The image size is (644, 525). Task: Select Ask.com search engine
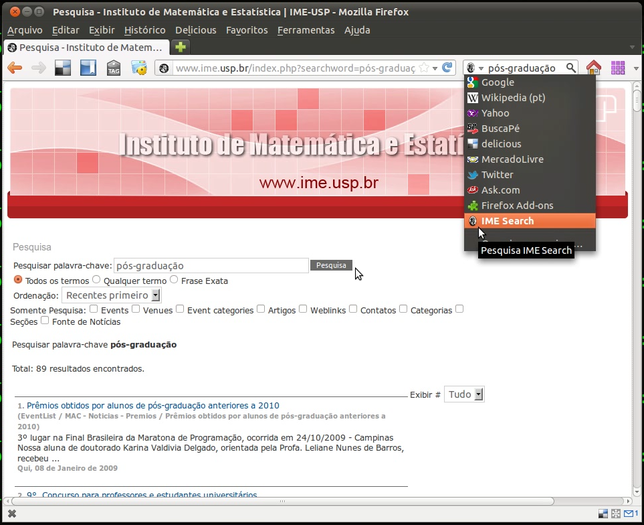[x=530, y=190]
